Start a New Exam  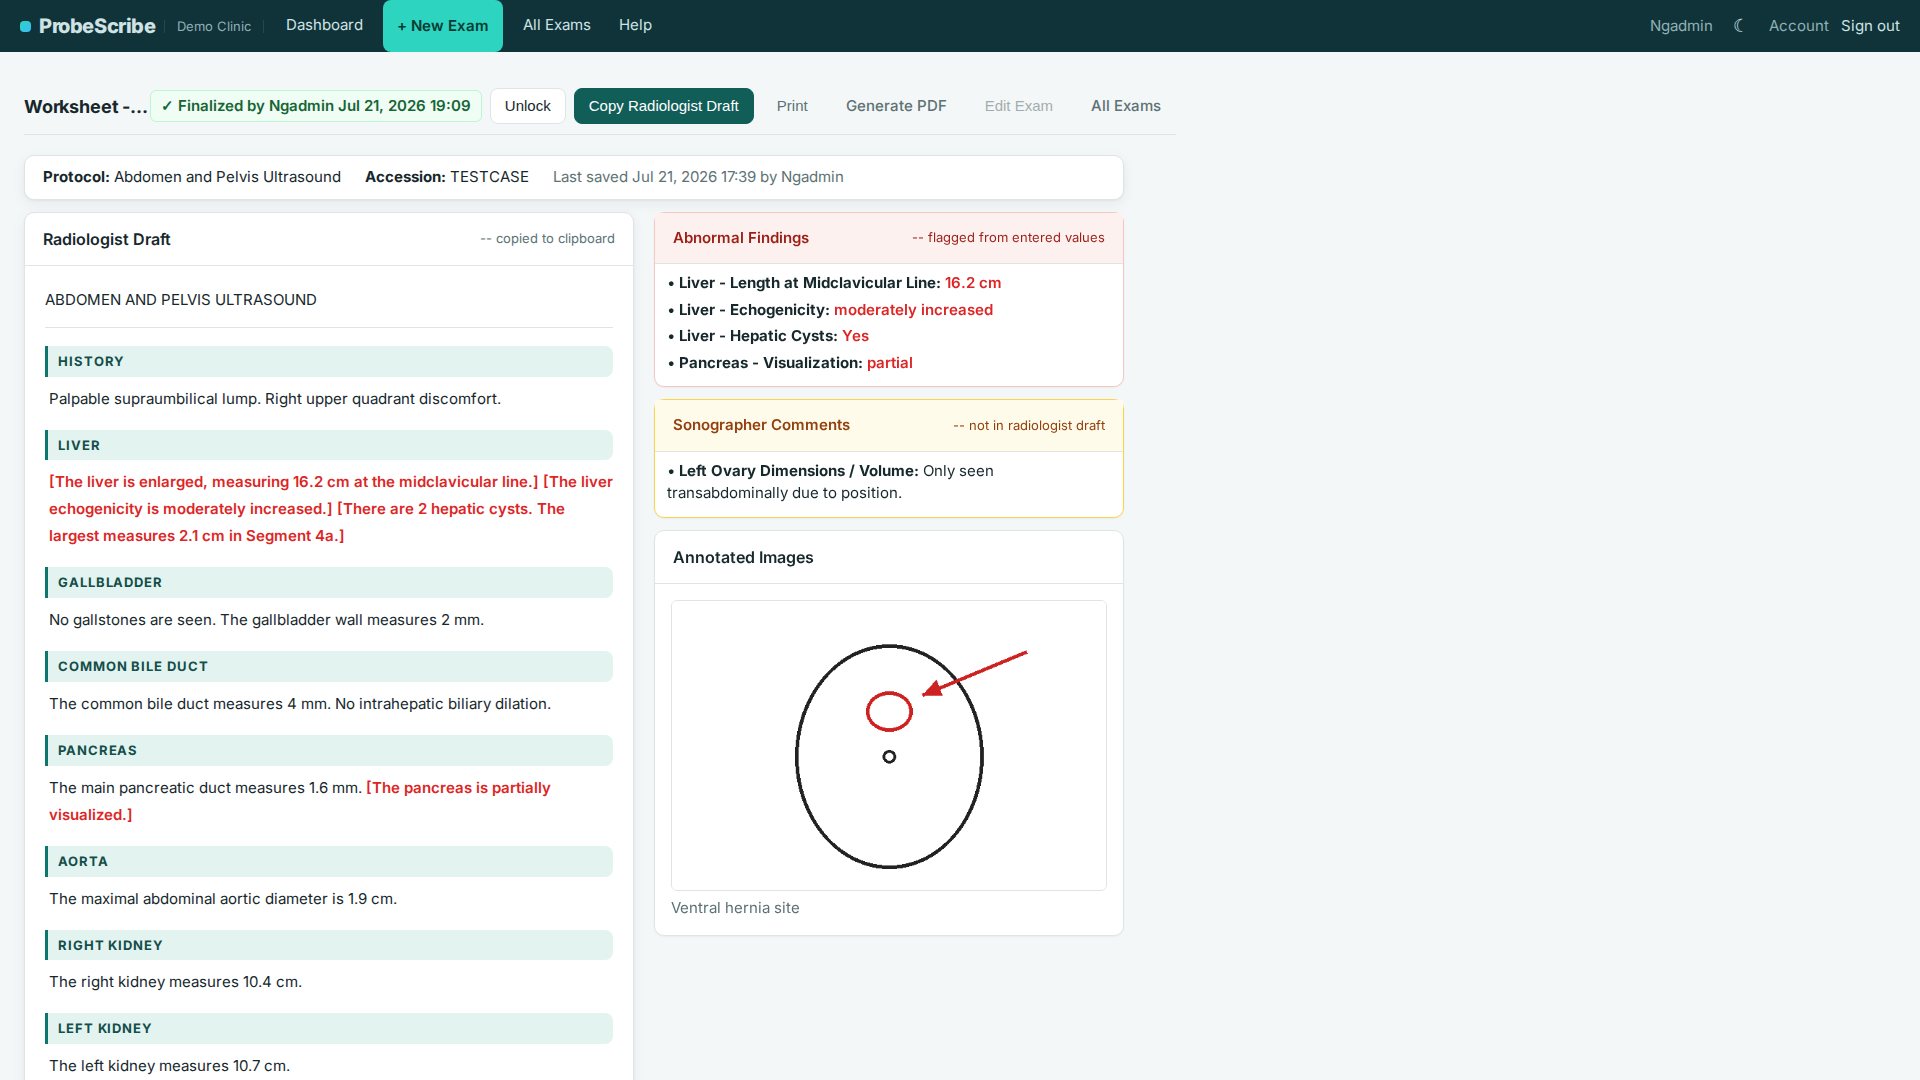[443, 26]
